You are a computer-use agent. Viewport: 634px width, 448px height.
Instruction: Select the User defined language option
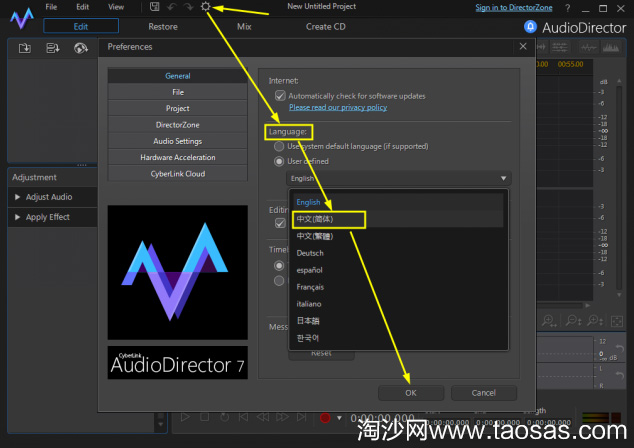pyautogui.click(x=279, y=161)
